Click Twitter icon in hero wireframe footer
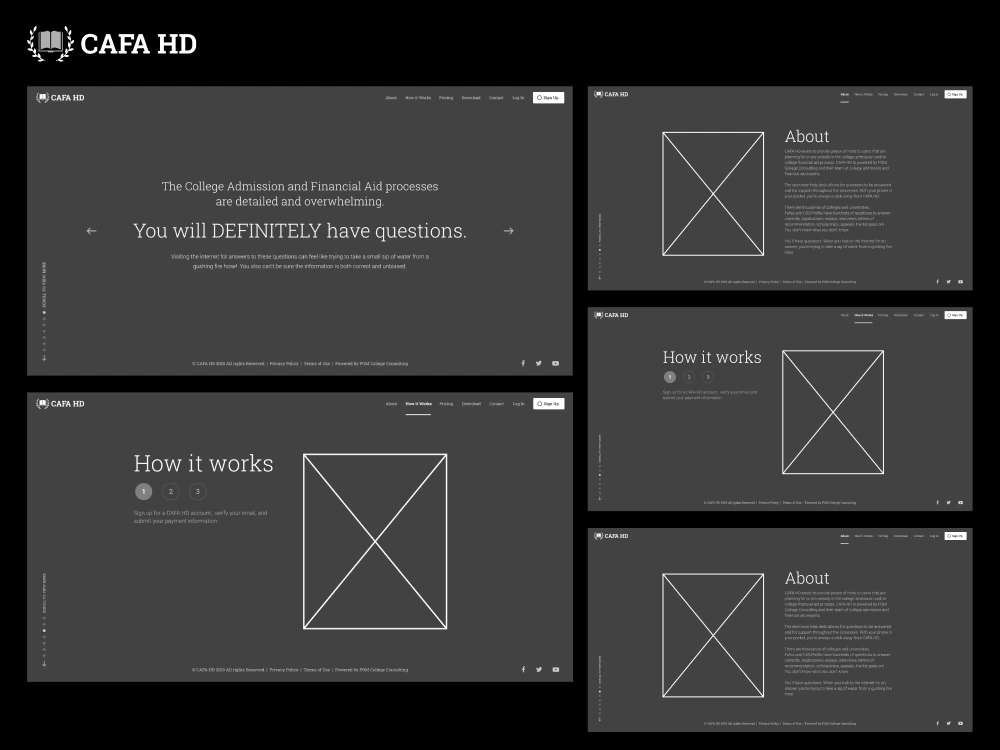The image size is (1000, 750). coord(539,364)
